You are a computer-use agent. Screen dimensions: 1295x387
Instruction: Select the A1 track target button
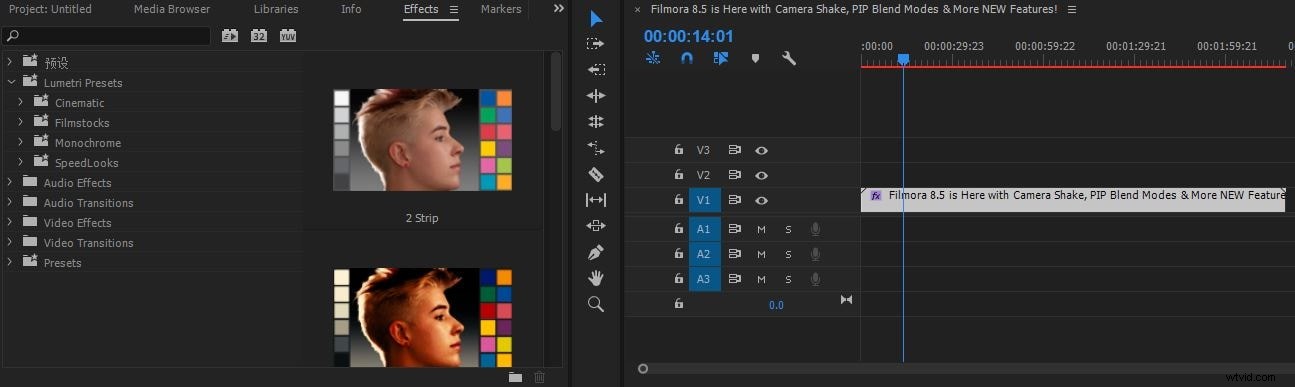tap(704, 229)
